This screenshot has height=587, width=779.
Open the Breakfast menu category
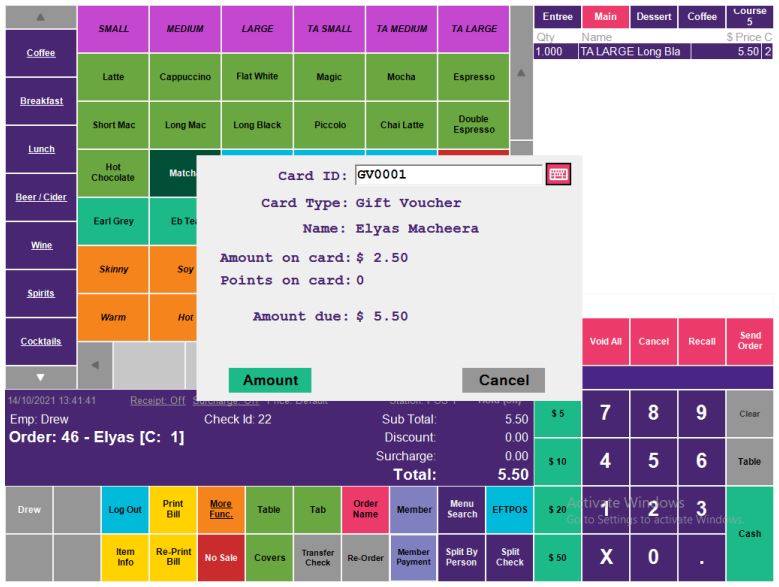41,101
